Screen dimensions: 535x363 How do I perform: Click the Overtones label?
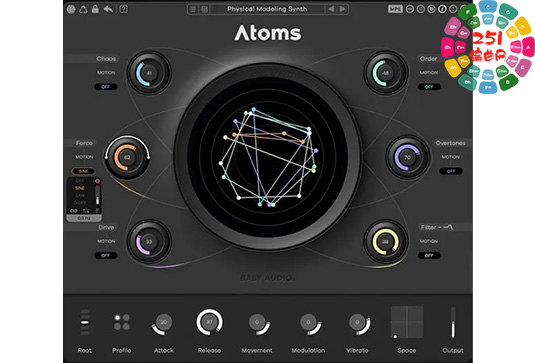tap(450, 143)
